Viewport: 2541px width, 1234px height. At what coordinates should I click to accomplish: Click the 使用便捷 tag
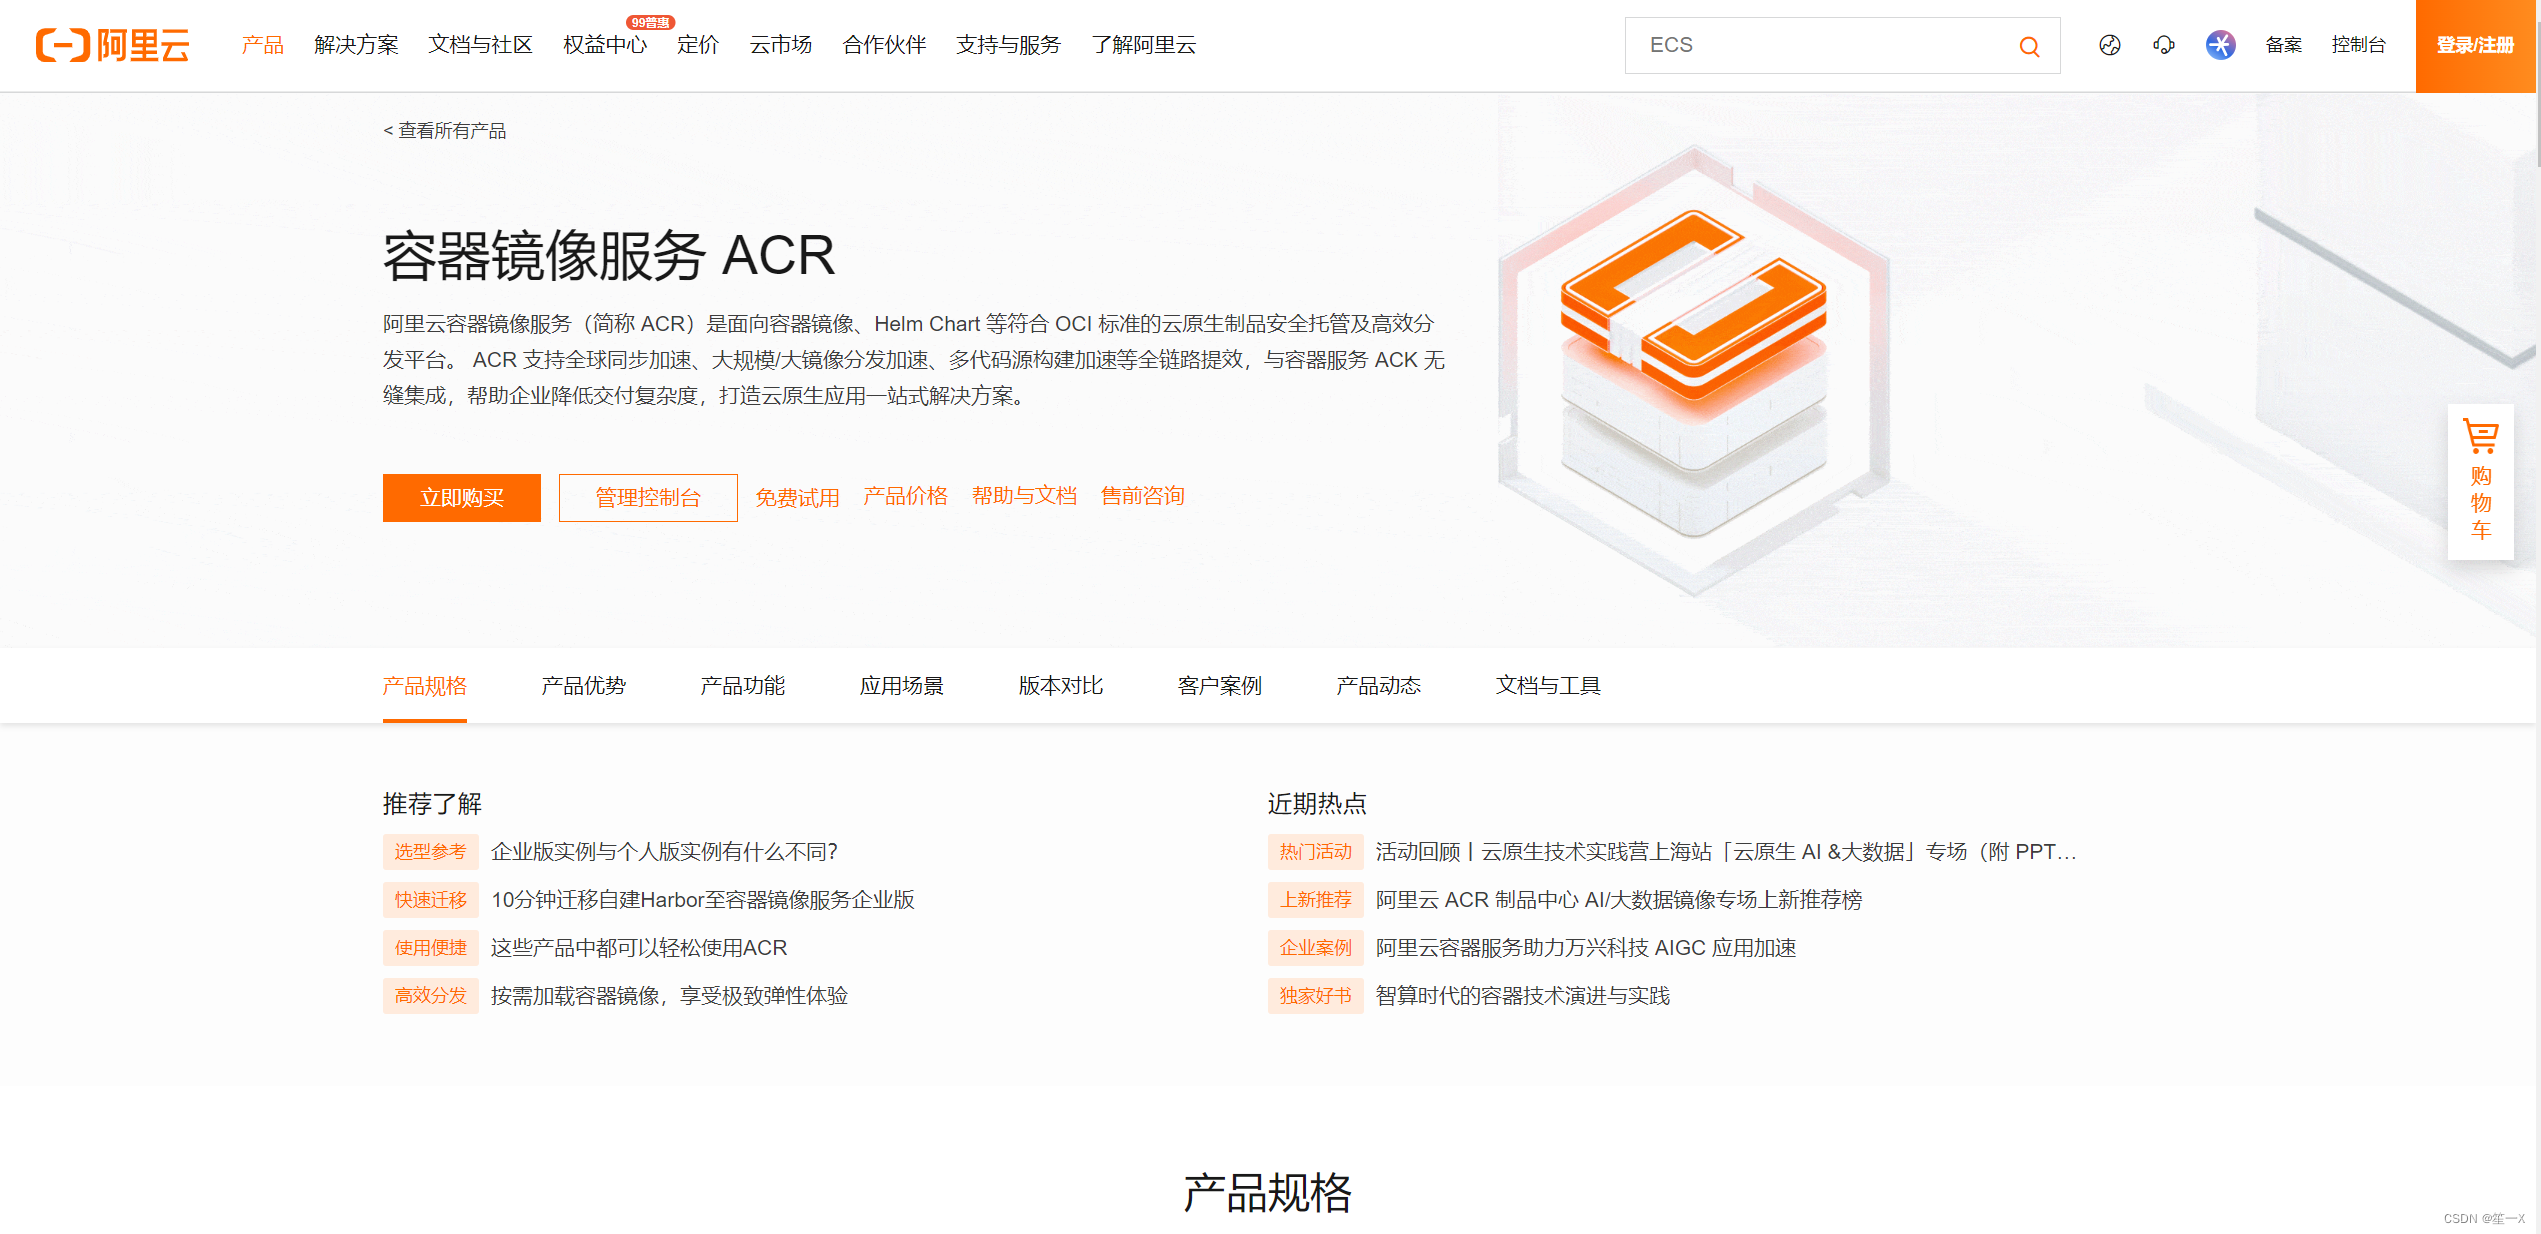(x=430, y=948)
